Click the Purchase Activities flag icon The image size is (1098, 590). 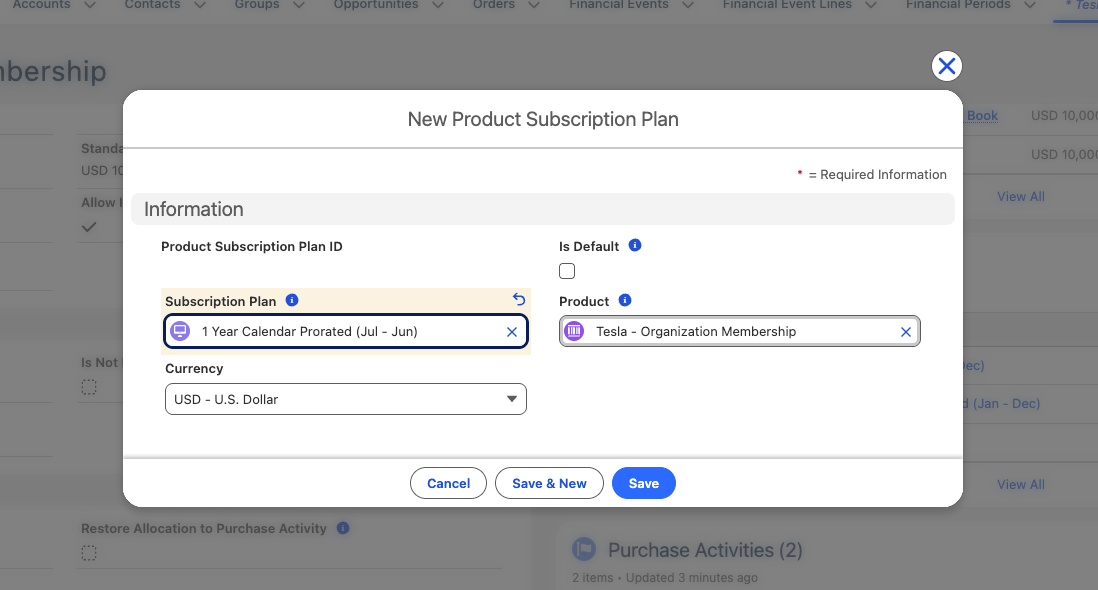(584, 549)
